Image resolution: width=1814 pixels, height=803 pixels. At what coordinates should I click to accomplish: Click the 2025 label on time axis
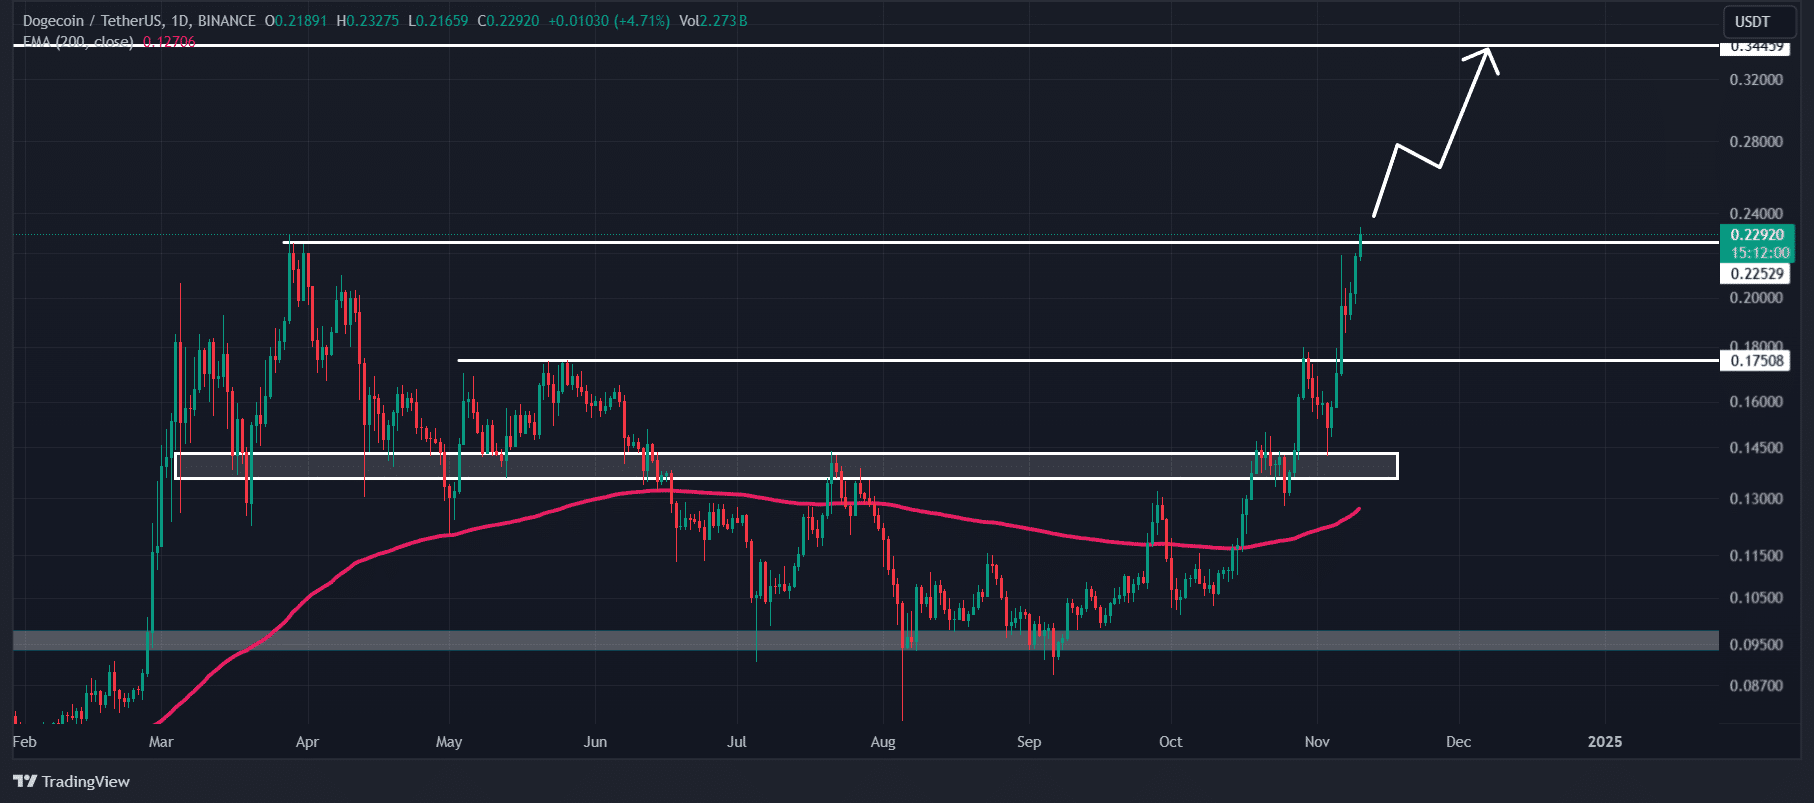pyautogui.click(x=1605, y=741)
